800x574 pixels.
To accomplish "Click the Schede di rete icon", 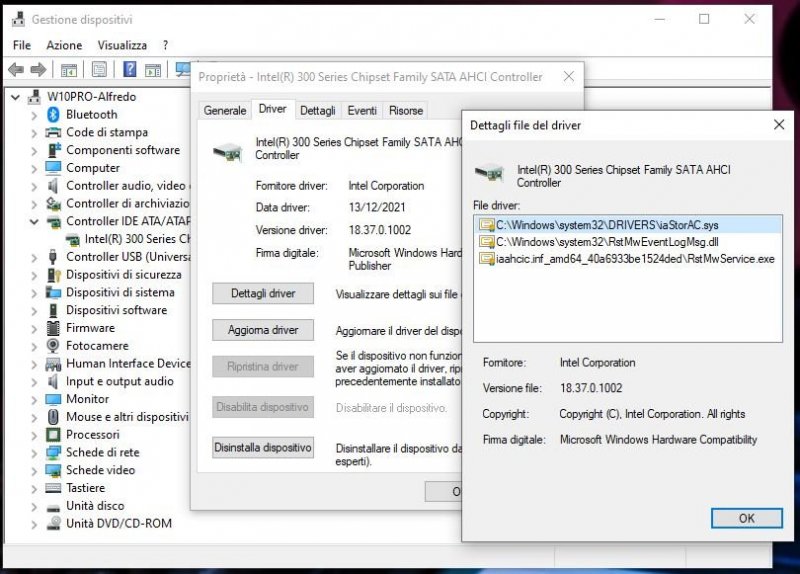I will [53, 453].
